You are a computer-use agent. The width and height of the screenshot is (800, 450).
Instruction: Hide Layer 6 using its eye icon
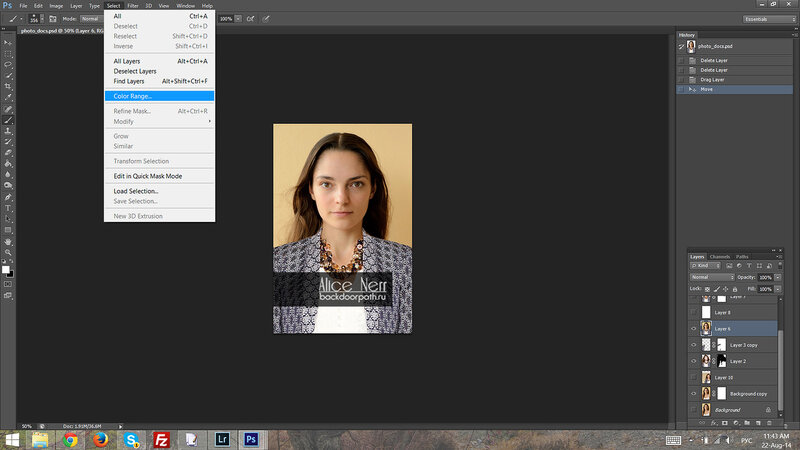[693, 328]
